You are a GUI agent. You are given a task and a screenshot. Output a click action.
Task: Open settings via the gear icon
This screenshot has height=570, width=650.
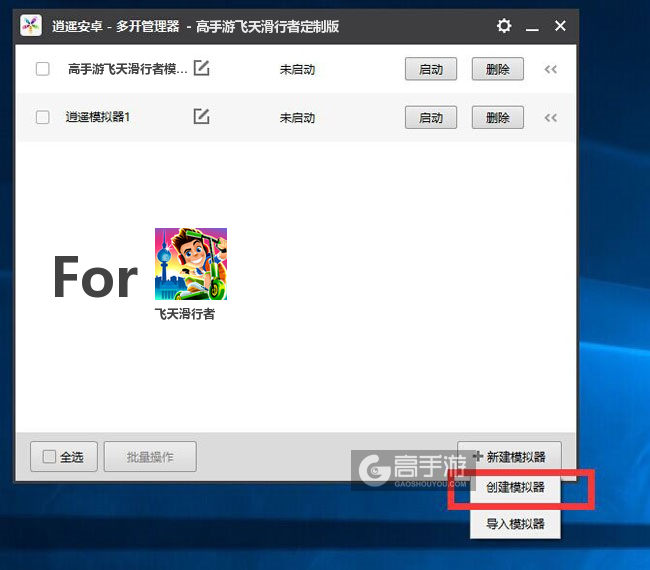pos(504,26)
